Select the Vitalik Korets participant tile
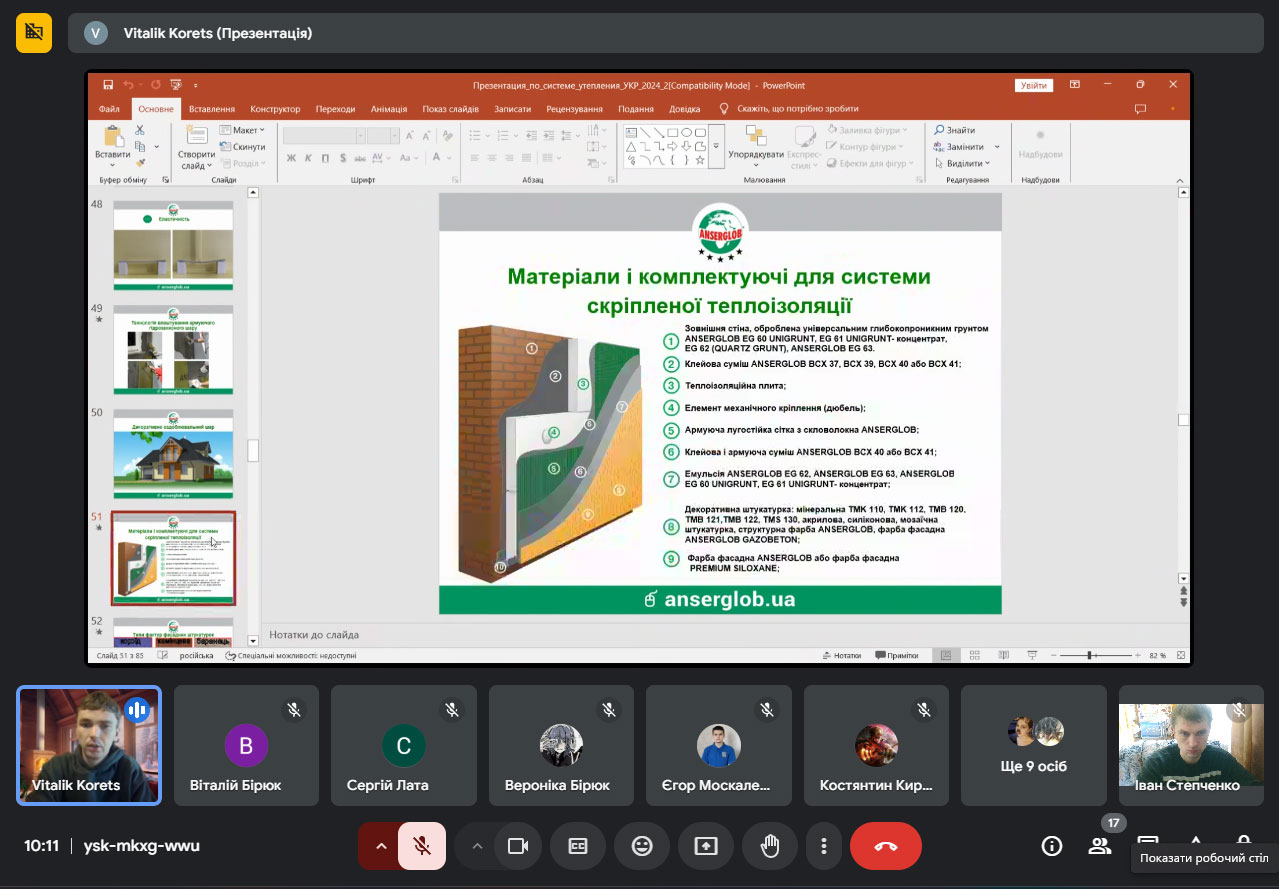 [x=89, y=745]
